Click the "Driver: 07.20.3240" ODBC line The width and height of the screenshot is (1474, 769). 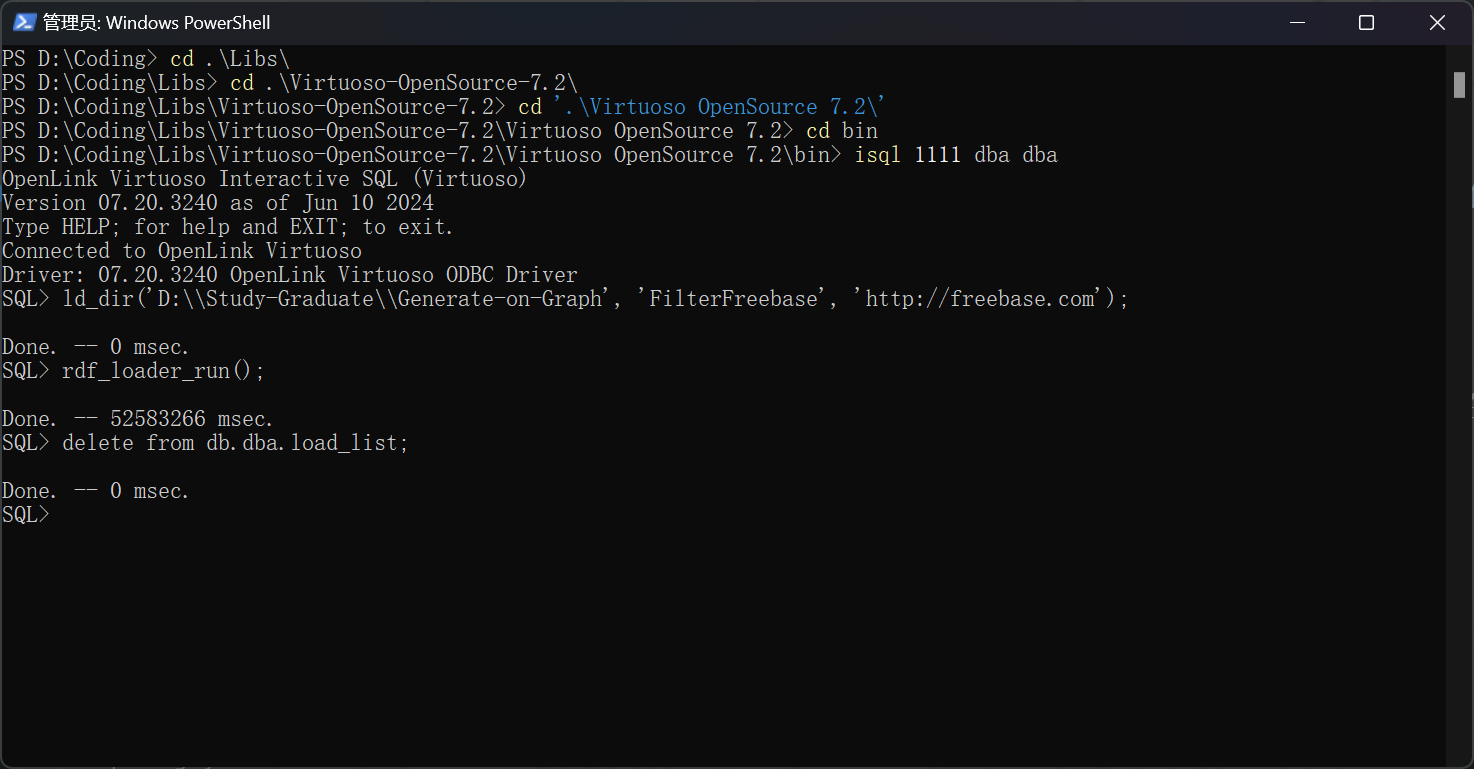290,275
